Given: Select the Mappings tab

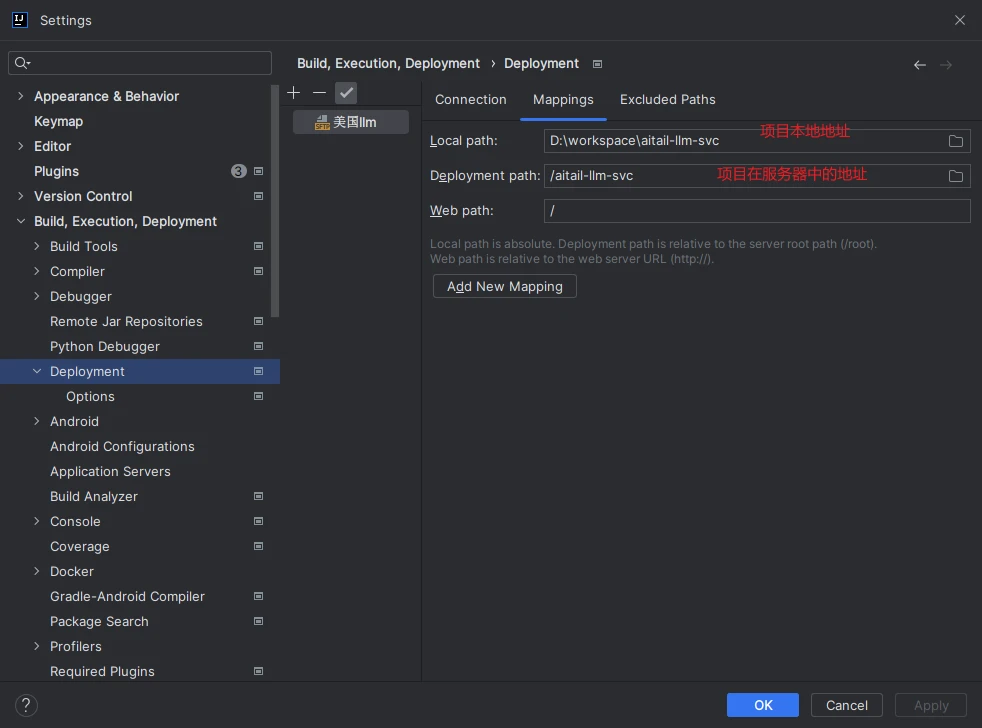Looking at the screenshot, I should pyautogui.click(x=563, y=100).
